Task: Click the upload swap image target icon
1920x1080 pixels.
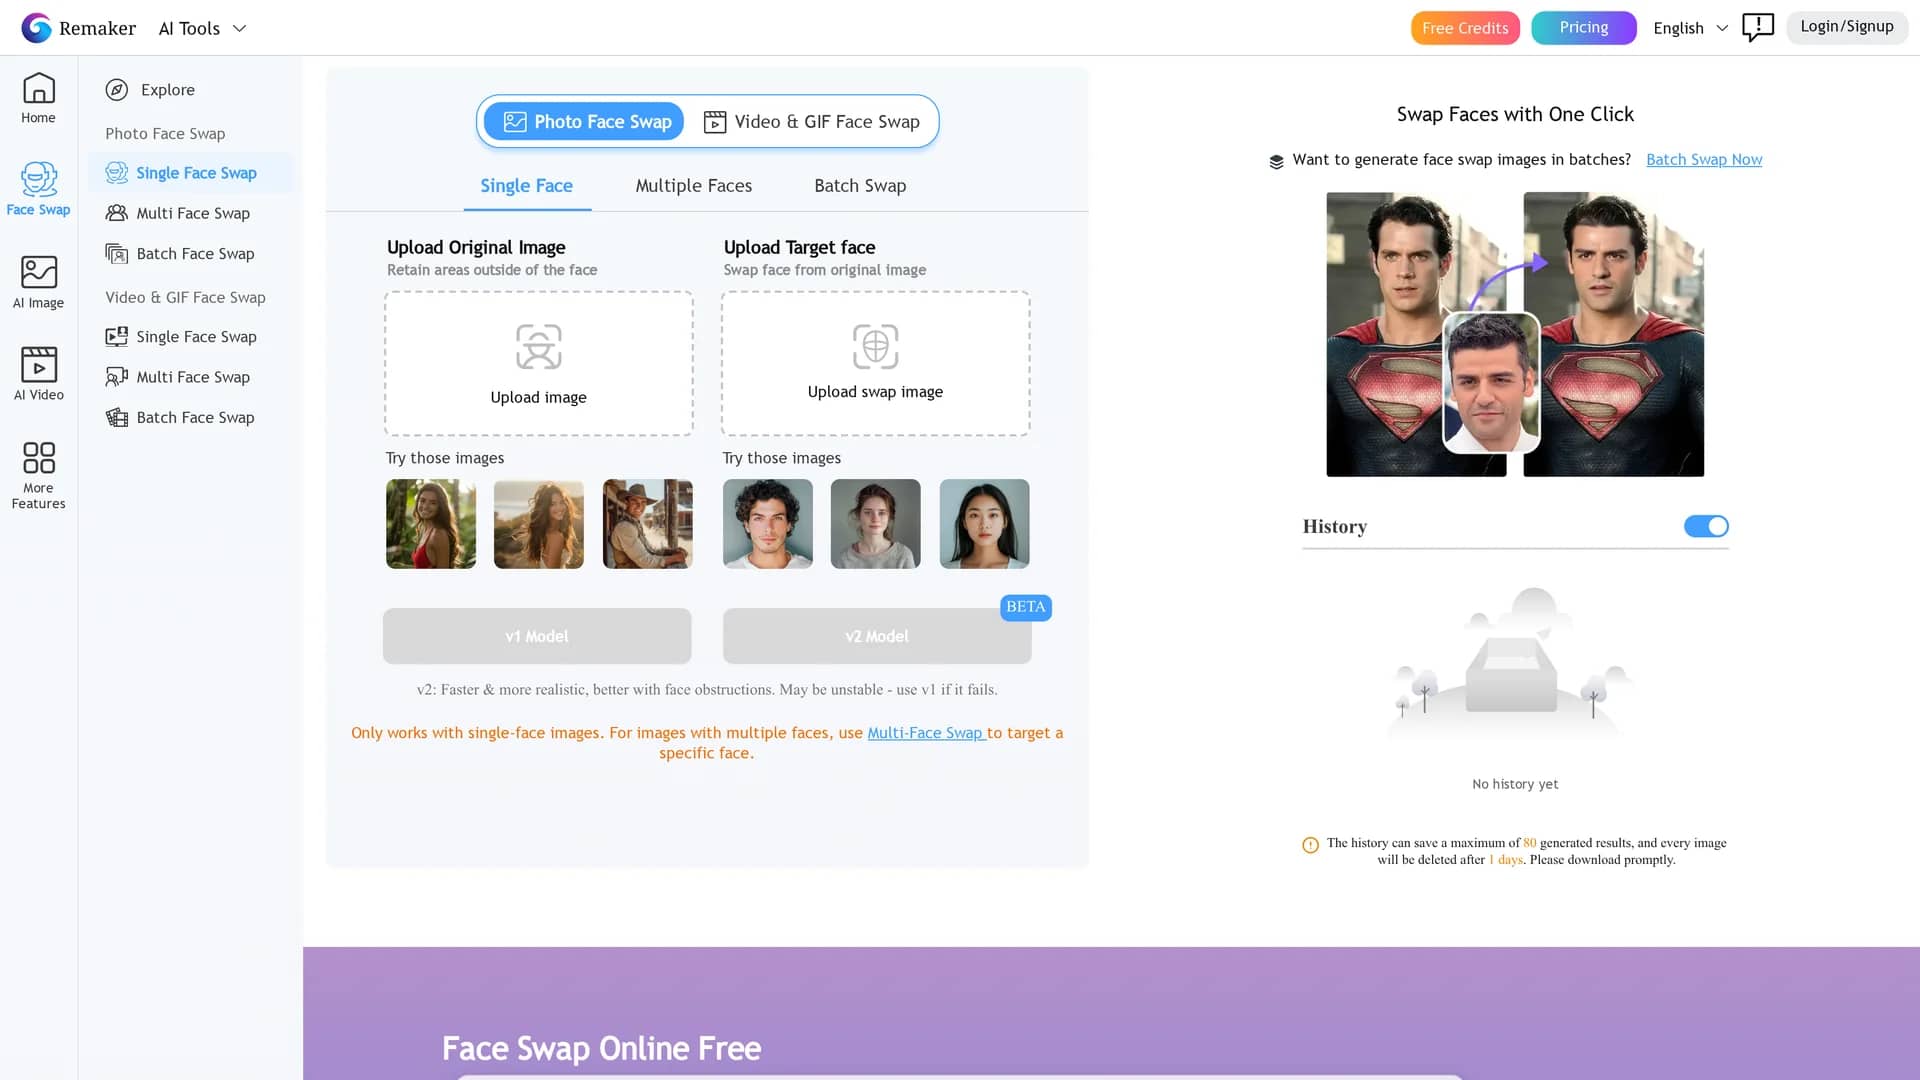Action: point(875,346)
